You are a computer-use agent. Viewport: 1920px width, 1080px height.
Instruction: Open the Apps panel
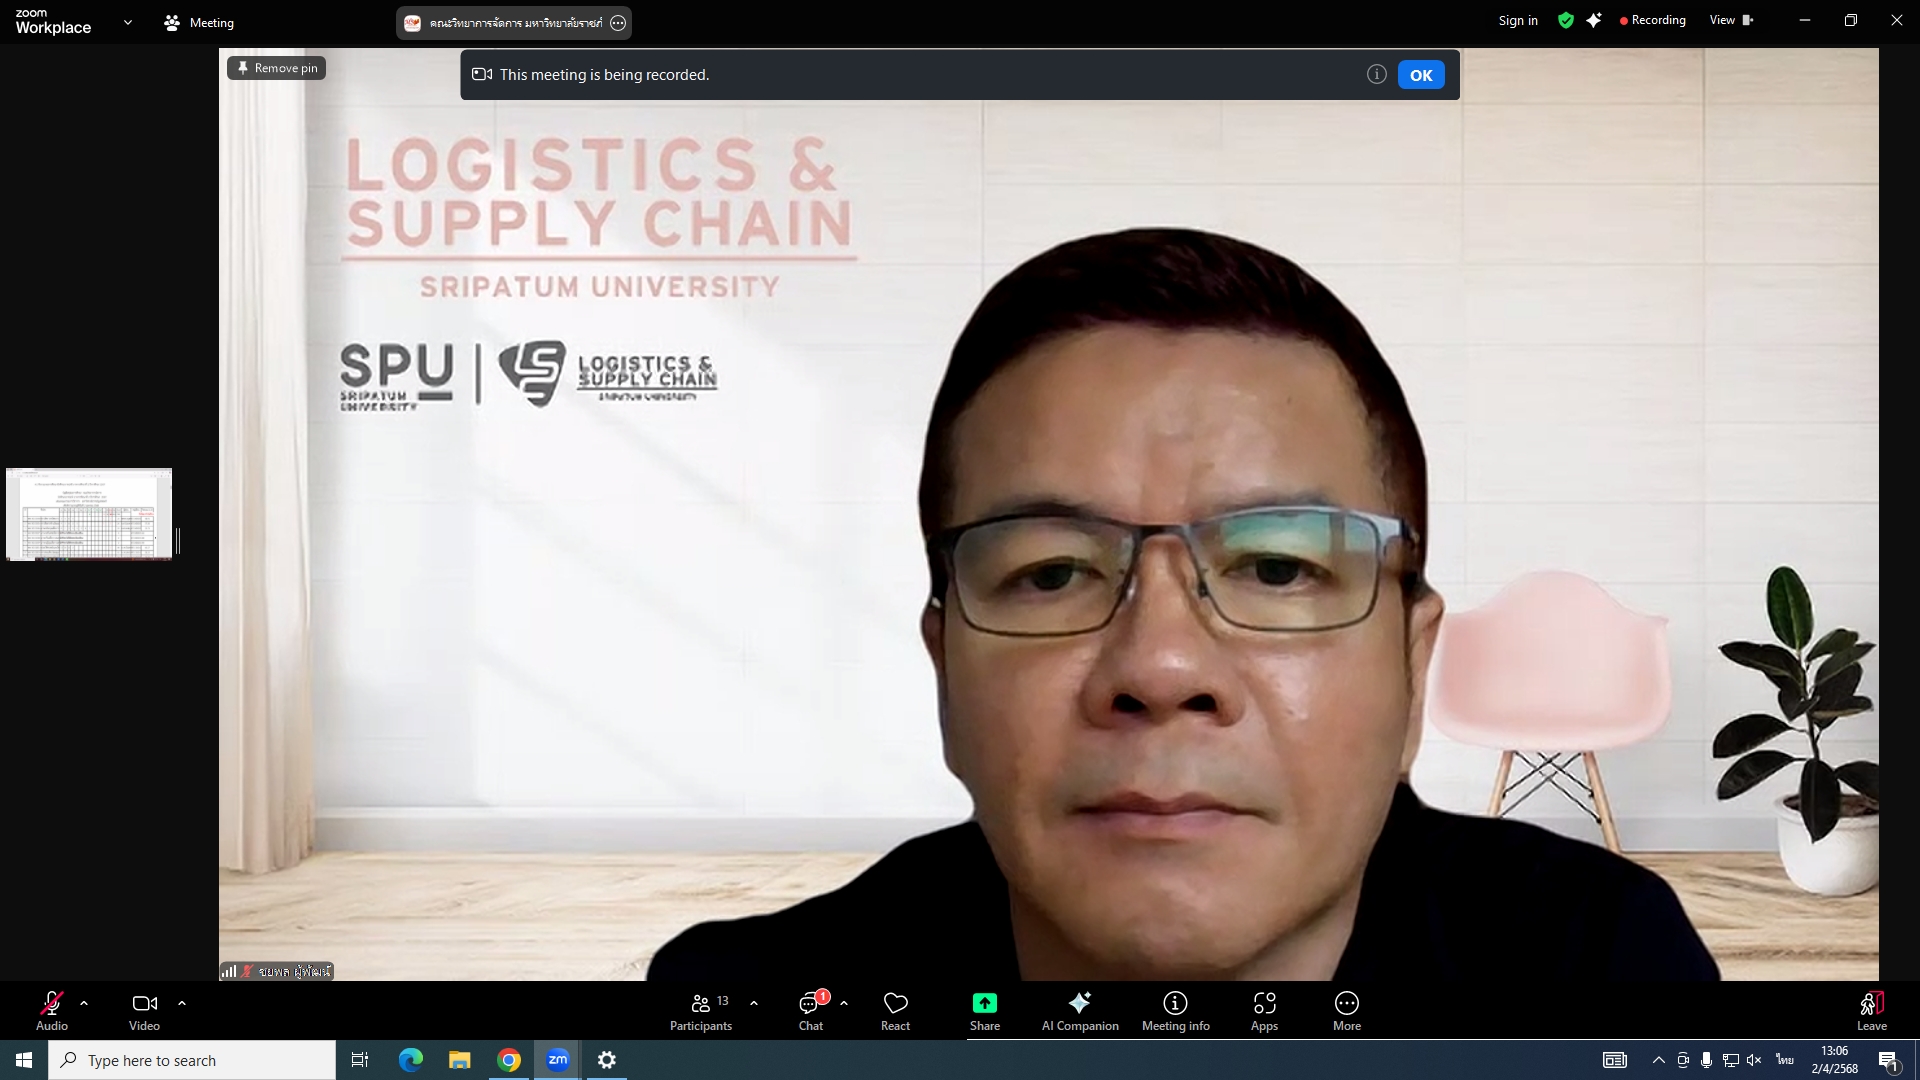pos(1264,1010)
